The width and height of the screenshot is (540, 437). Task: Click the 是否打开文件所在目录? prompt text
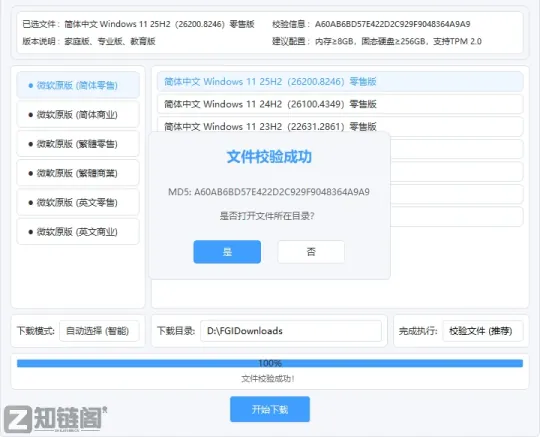click(x=267, y=216)
